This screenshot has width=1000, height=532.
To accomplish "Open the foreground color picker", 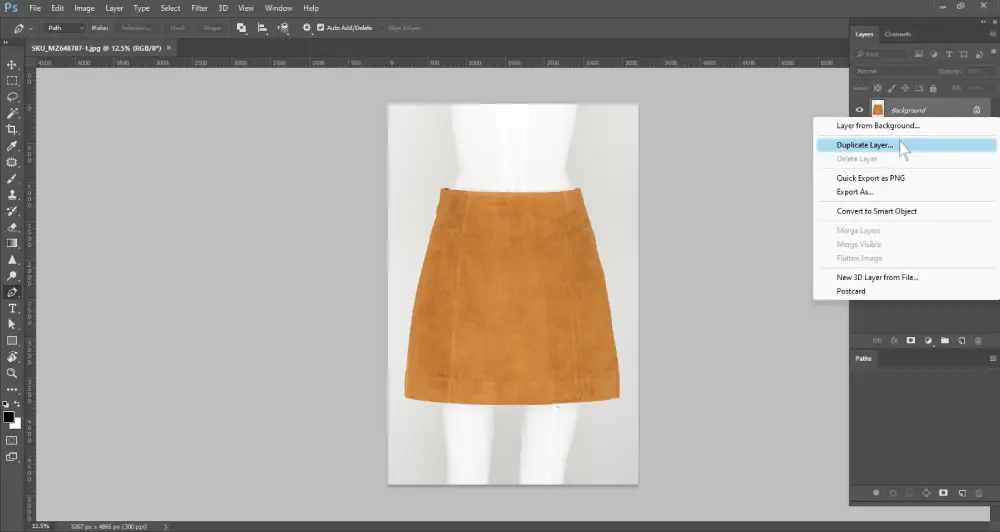I will (x=8, y=417).
